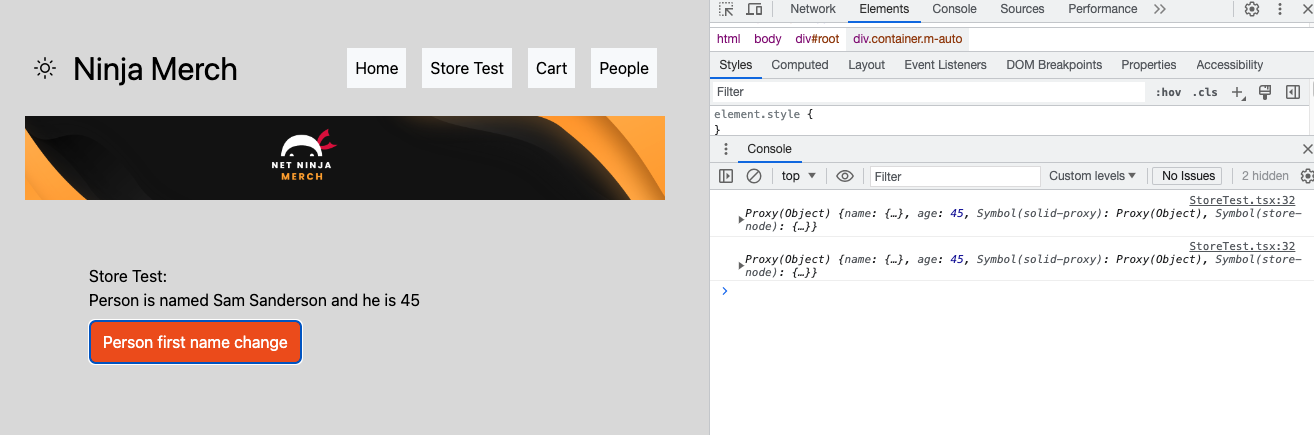This screenshot has height=435, width=1314.
Task: Clear the console with the ban icon
Action: coord(754,176)
